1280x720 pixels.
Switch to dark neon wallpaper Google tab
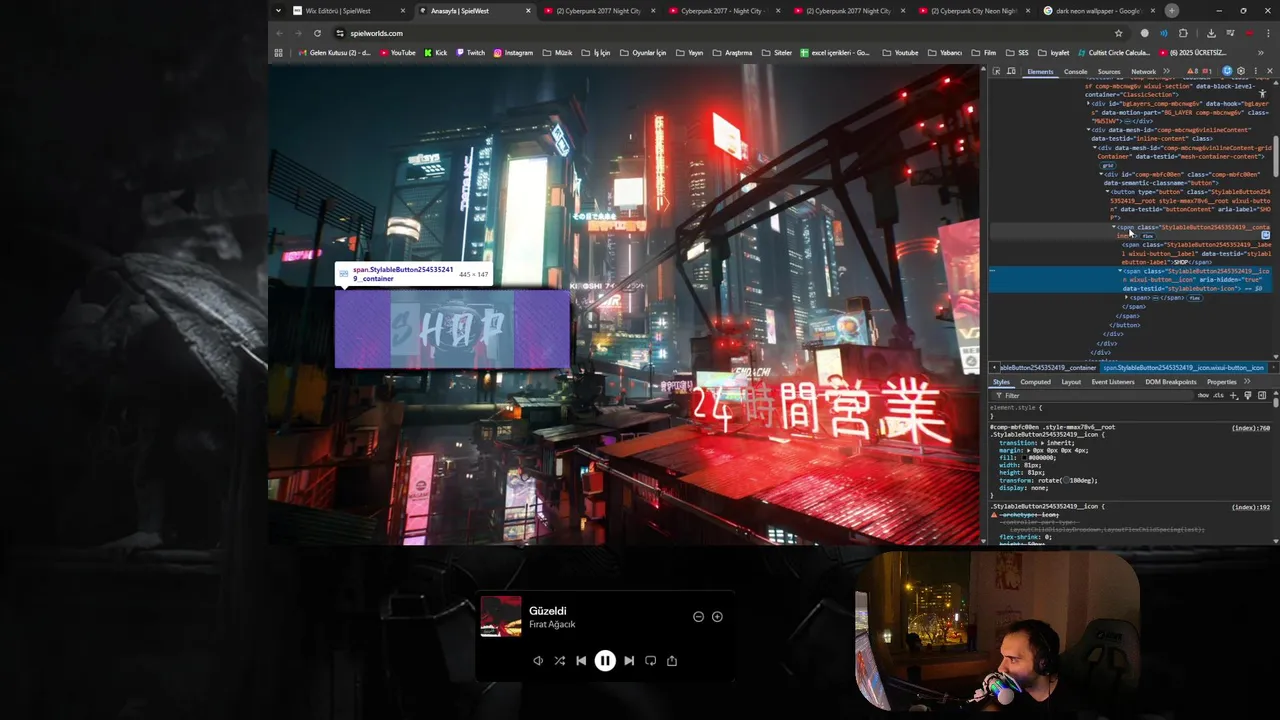[x=1098, y=11]
